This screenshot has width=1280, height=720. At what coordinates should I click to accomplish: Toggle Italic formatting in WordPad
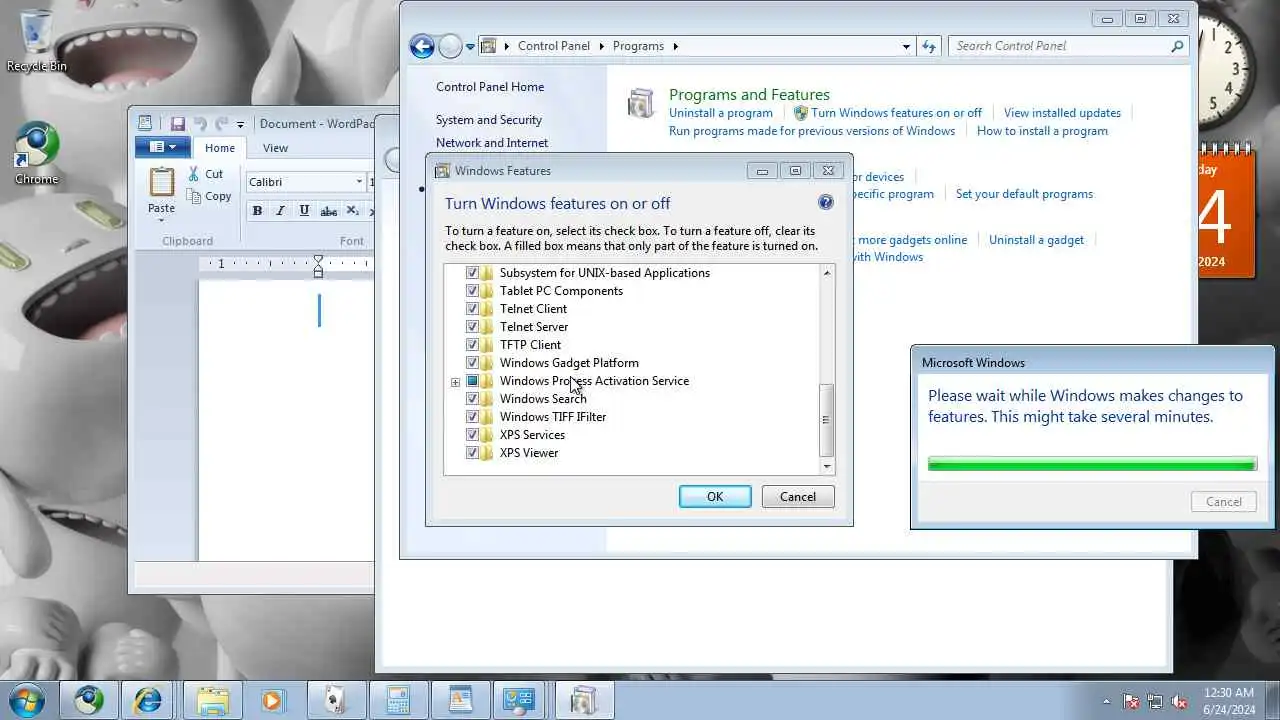click(280, 211)
